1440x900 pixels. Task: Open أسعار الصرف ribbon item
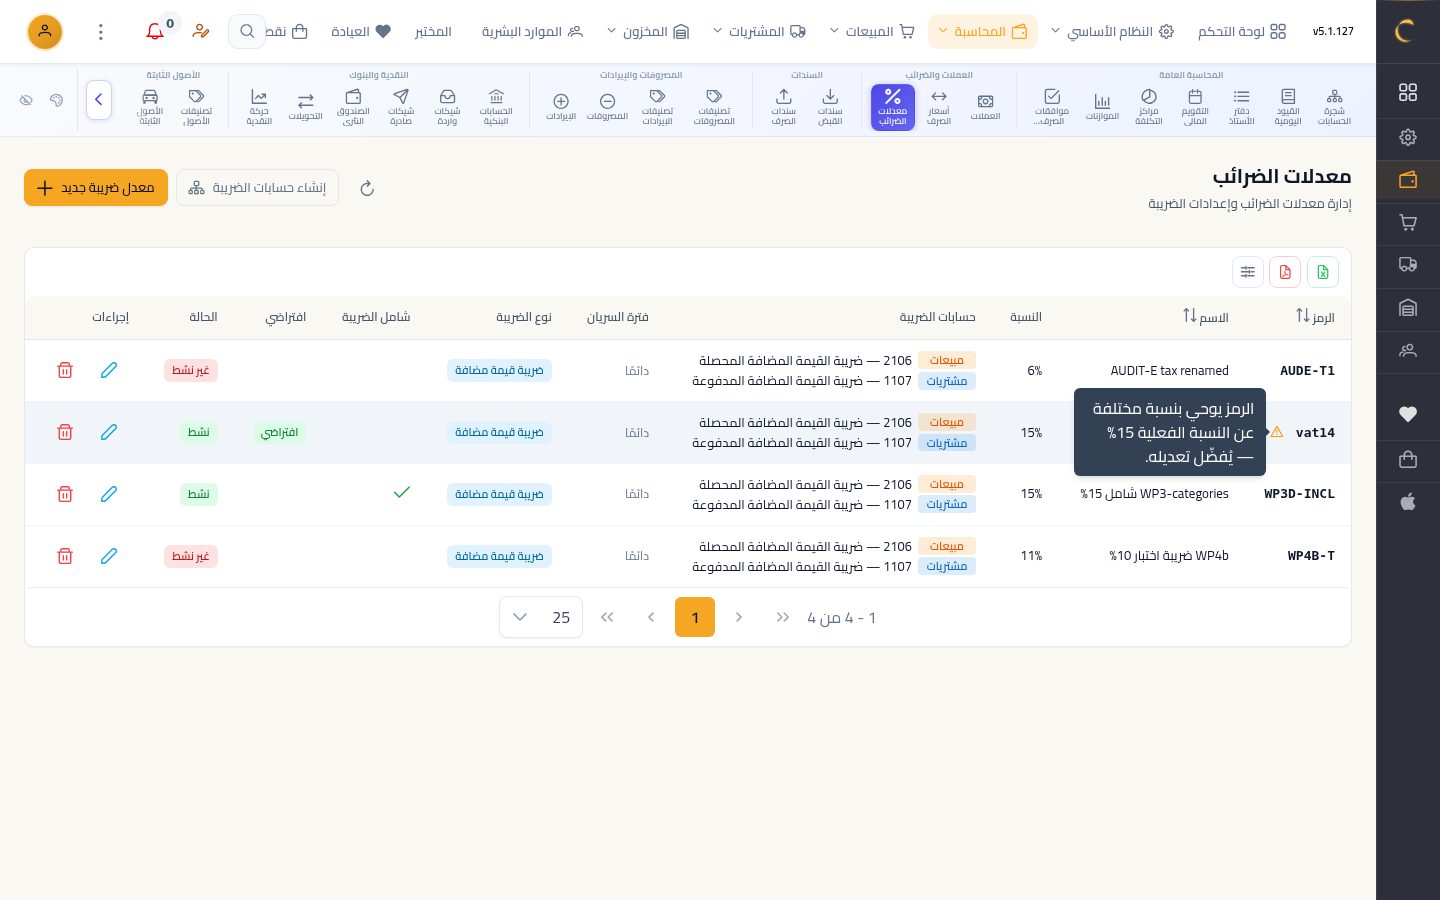tap(939, 106)
